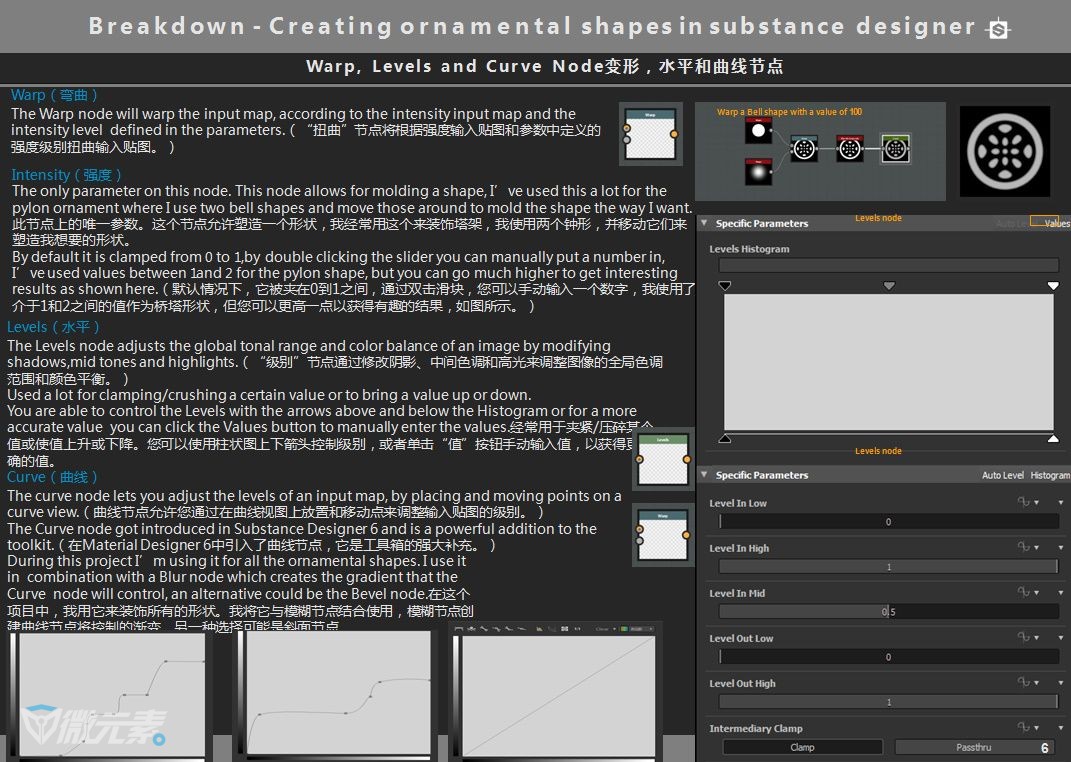The image size is (1071, 762).
Task: Open far-right arrow menu on Level Out Low row
Action: tap(1061, 638)
